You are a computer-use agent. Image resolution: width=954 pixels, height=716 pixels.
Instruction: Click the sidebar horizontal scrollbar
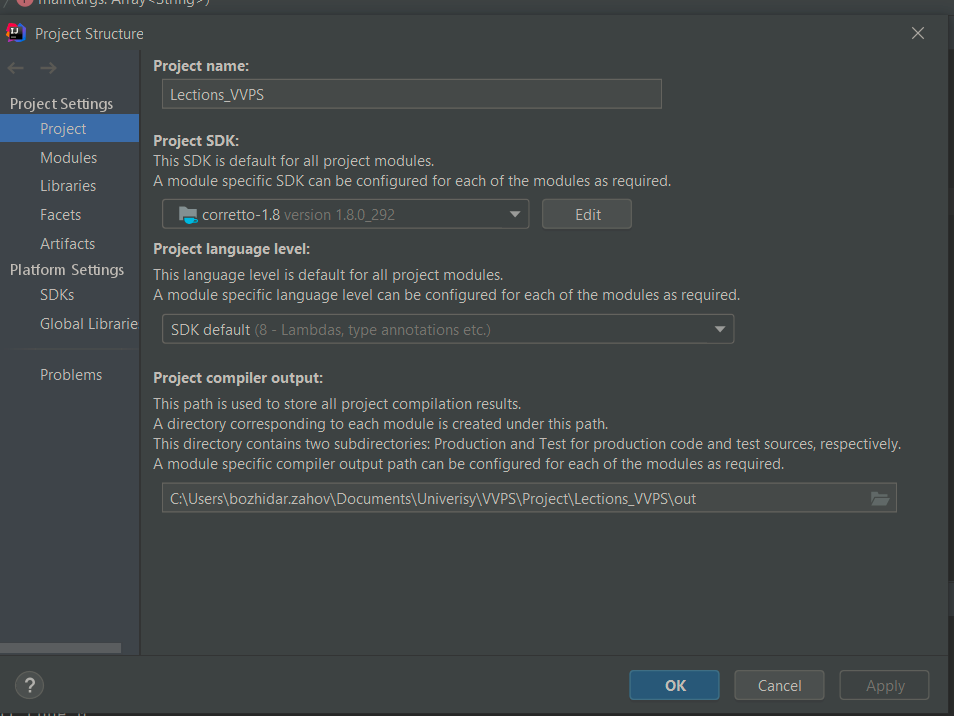pyautogui.click(x=60, y=648)
